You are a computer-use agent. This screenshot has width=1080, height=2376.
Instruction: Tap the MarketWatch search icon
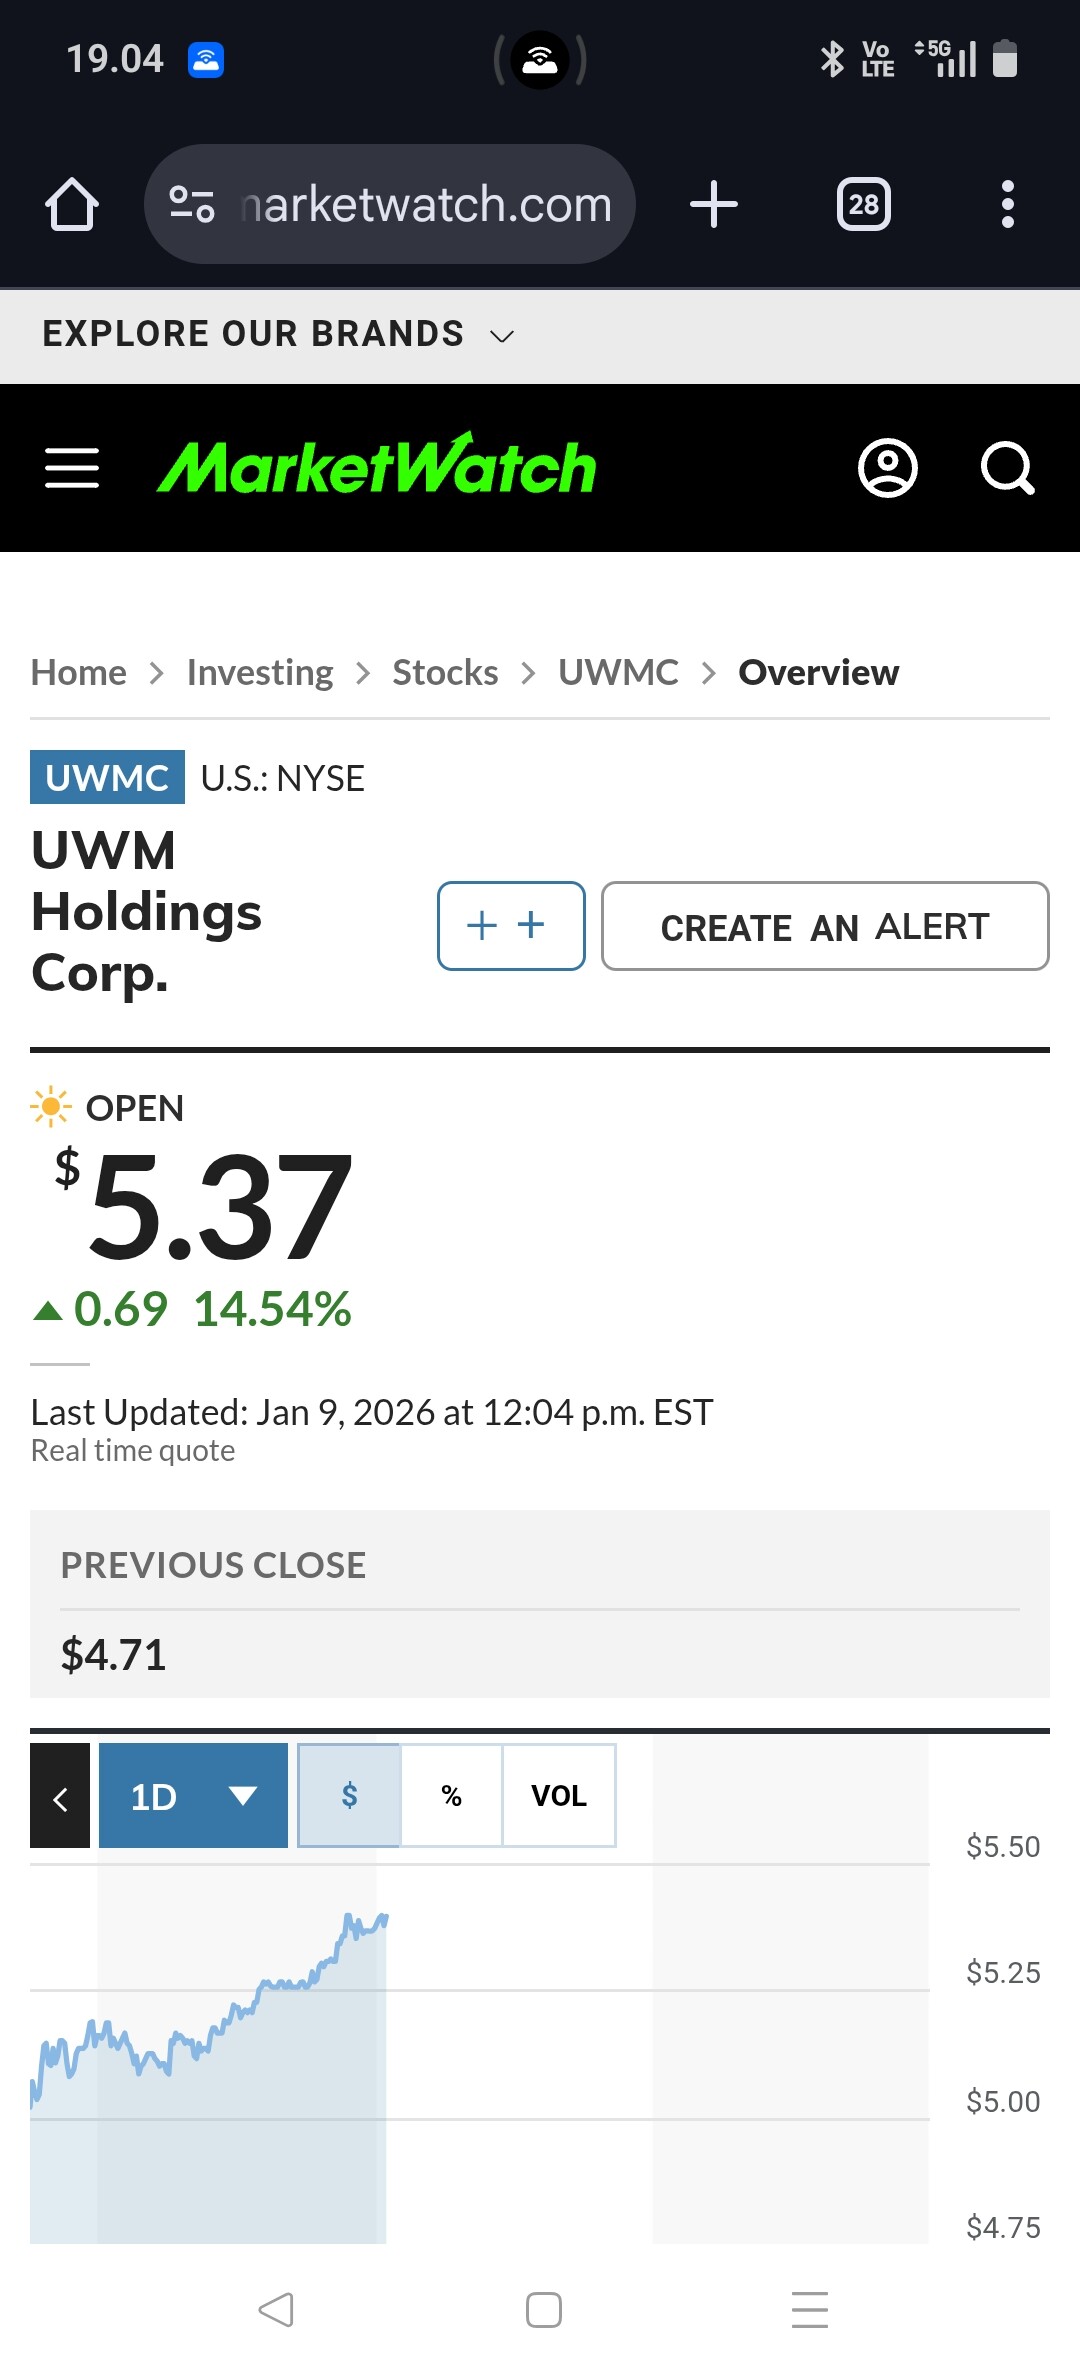coord(1007,468)
